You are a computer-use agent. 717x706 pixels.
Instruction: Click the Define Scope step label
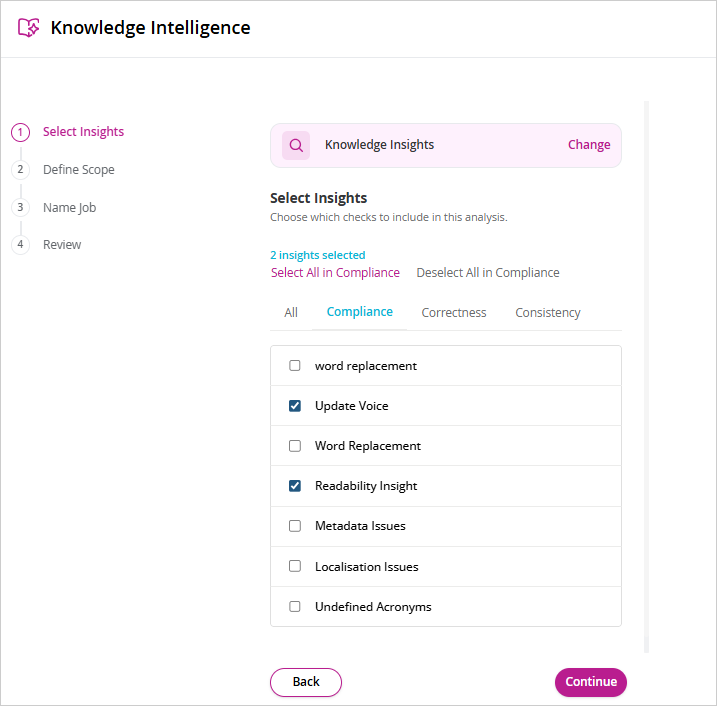(79, 170)
